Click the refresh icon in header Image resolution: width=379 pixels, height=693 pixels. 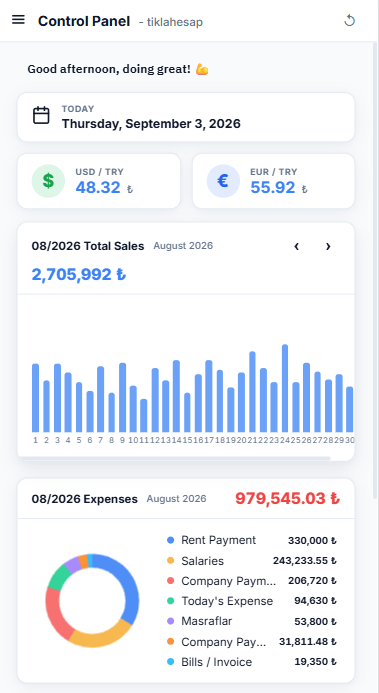tap(349, 20)
